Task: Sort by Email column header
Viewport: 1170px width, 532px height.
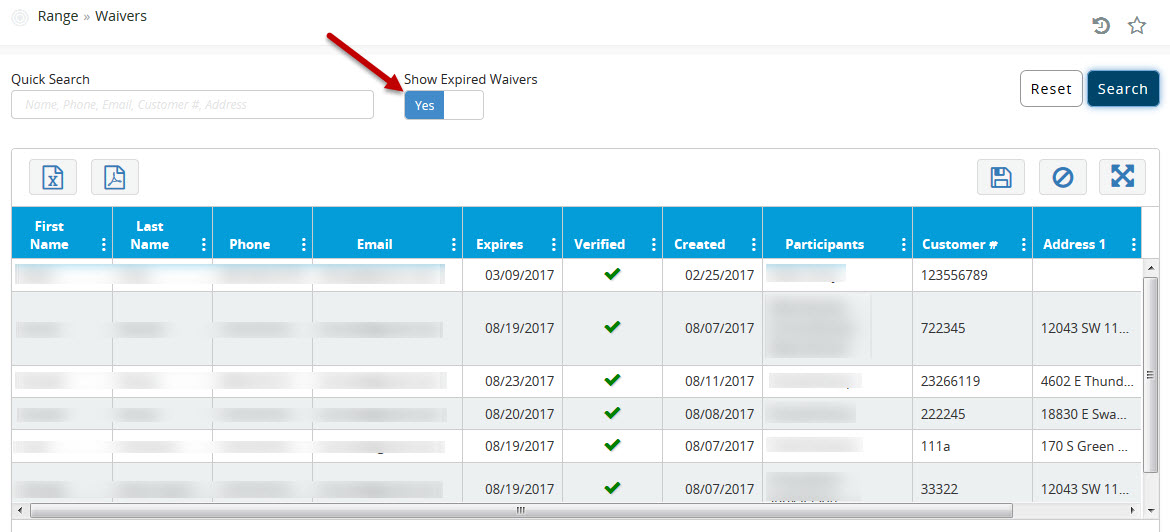Action: (375, 244)
